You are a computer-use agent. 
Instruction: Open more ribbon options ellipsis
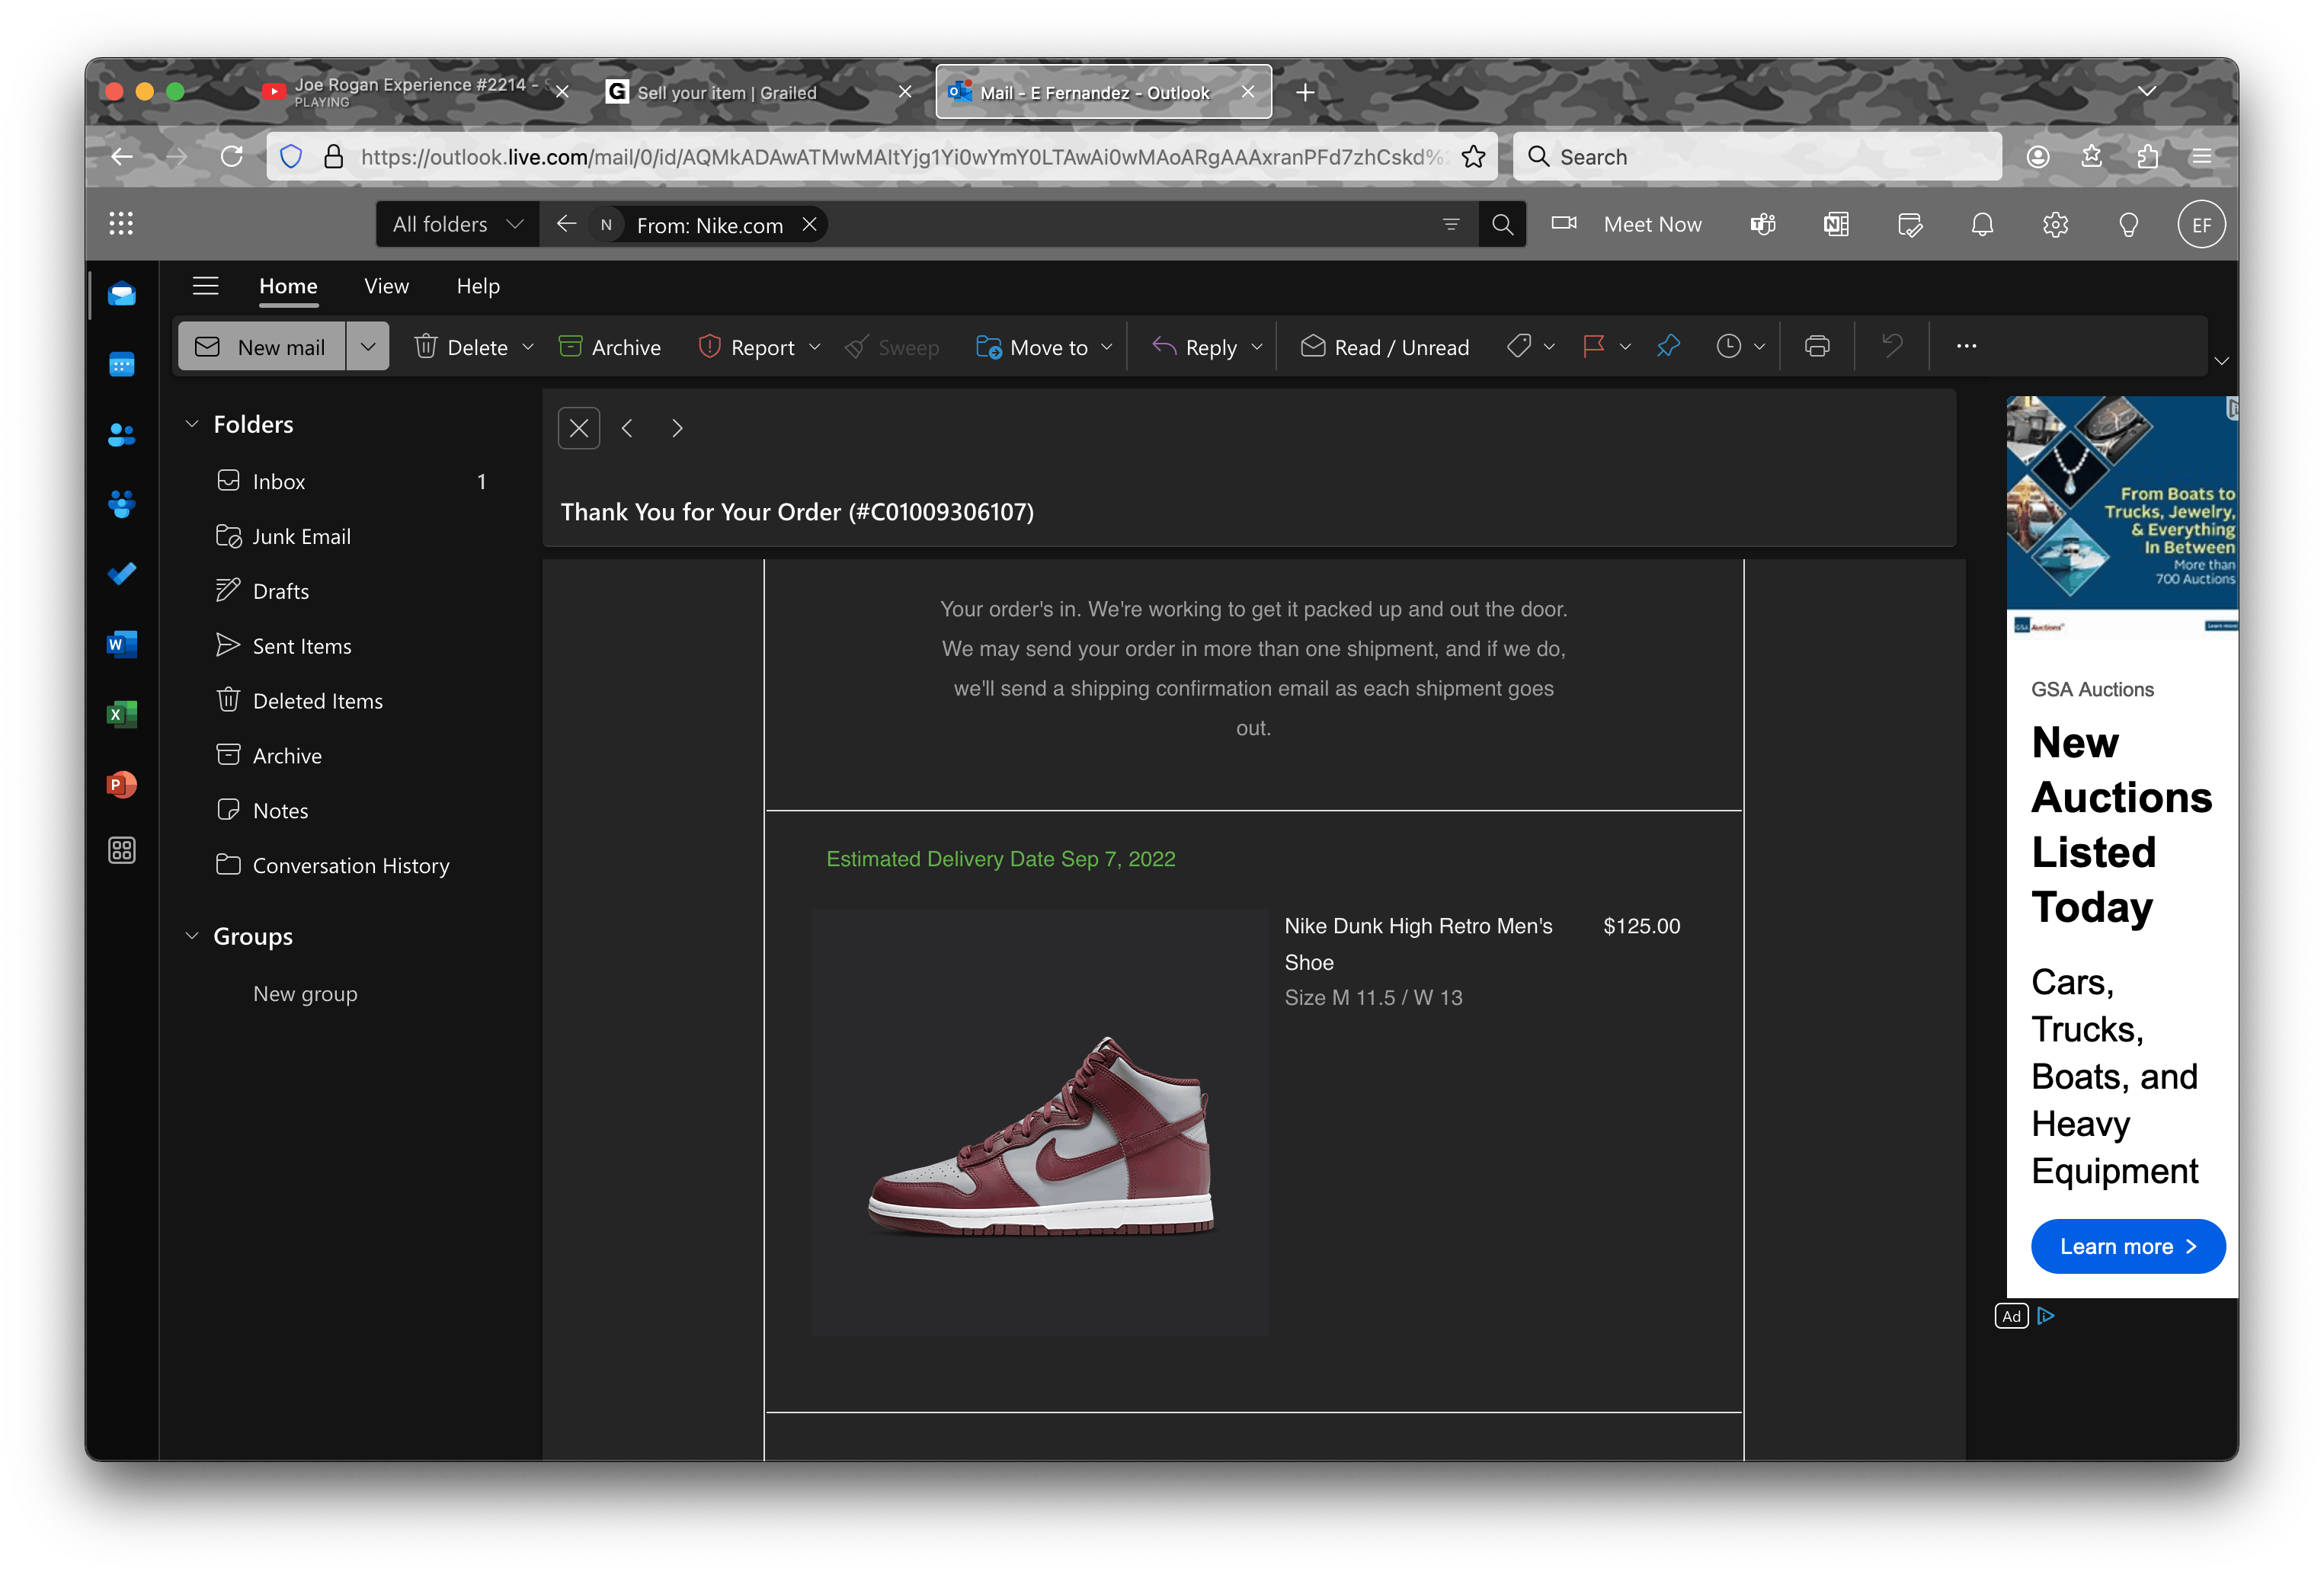pyautogui.click(x=1966, y=347)
